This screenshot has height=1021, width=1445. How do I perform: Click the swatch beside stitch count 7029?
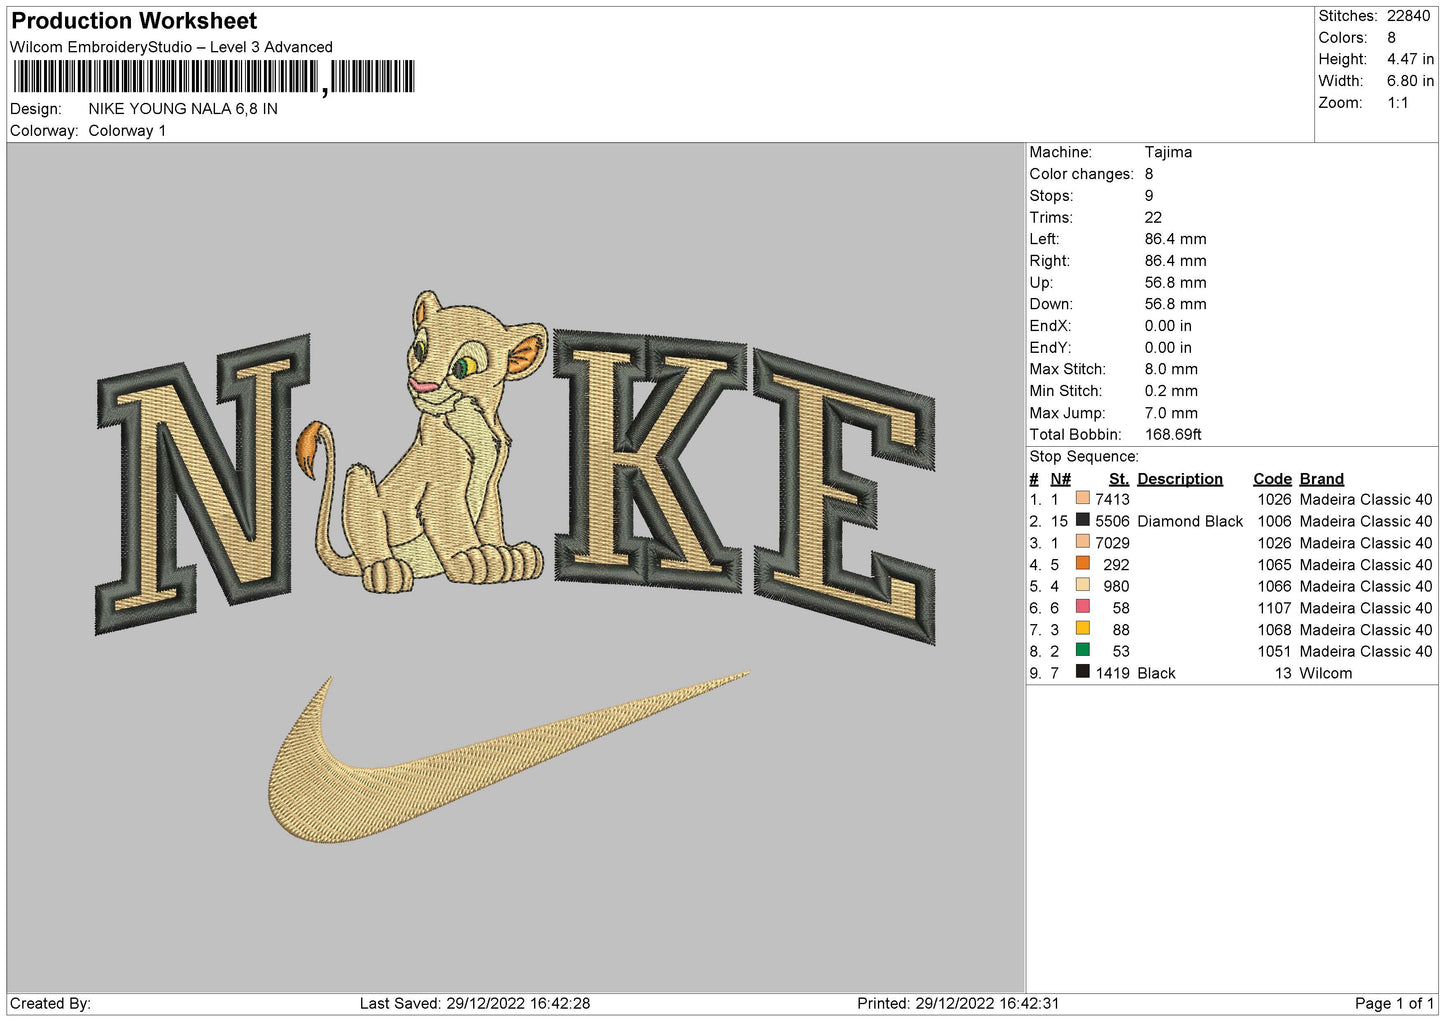[x=1082, y=542]
